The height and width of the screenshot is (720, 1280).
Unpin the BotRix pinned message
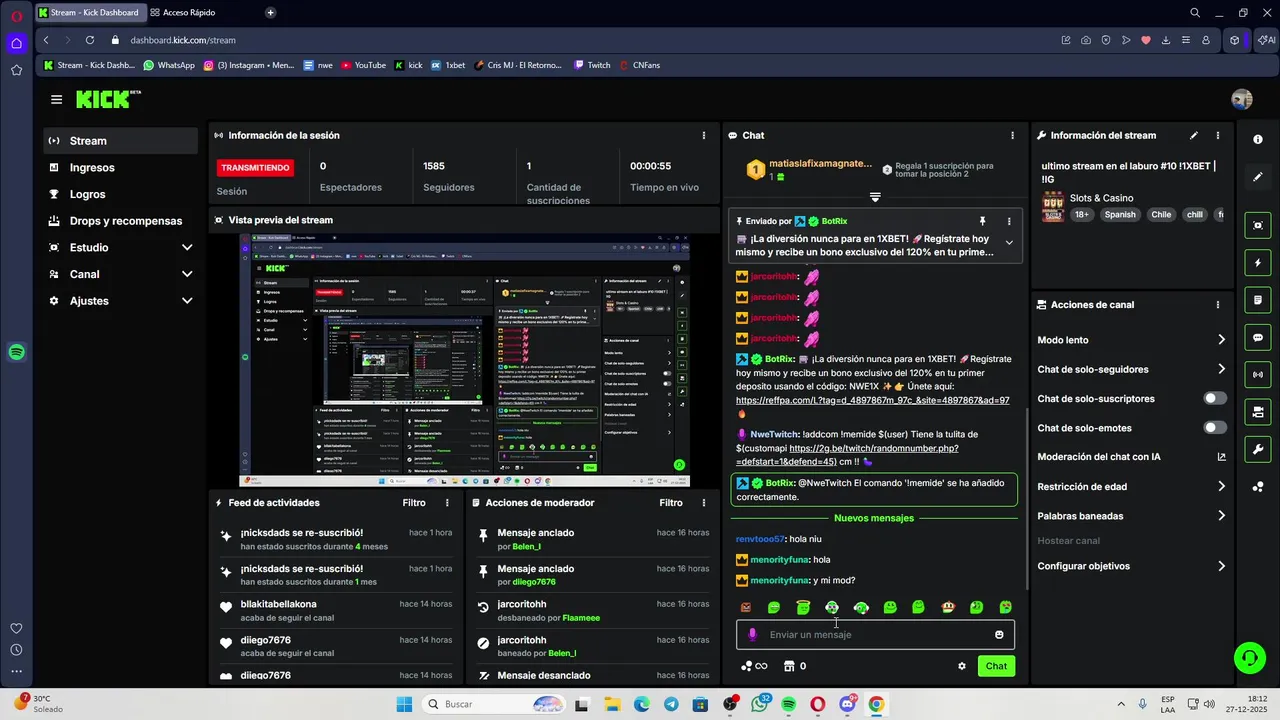[982, 221]
